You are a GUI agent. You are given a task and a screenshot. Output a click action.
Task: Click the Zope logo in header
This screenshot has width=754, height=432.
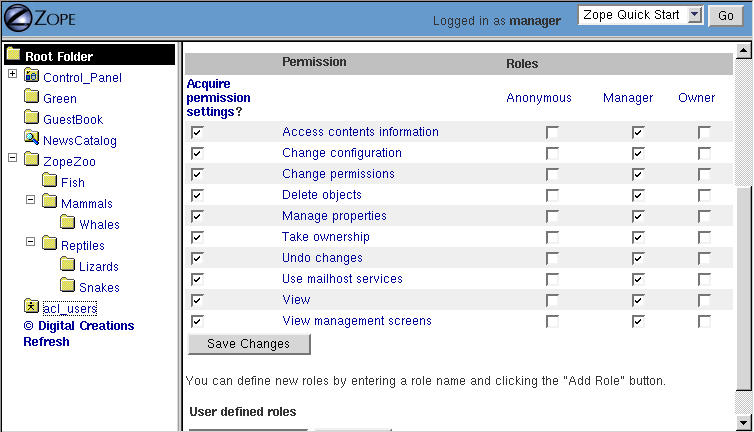pos(38,19)
